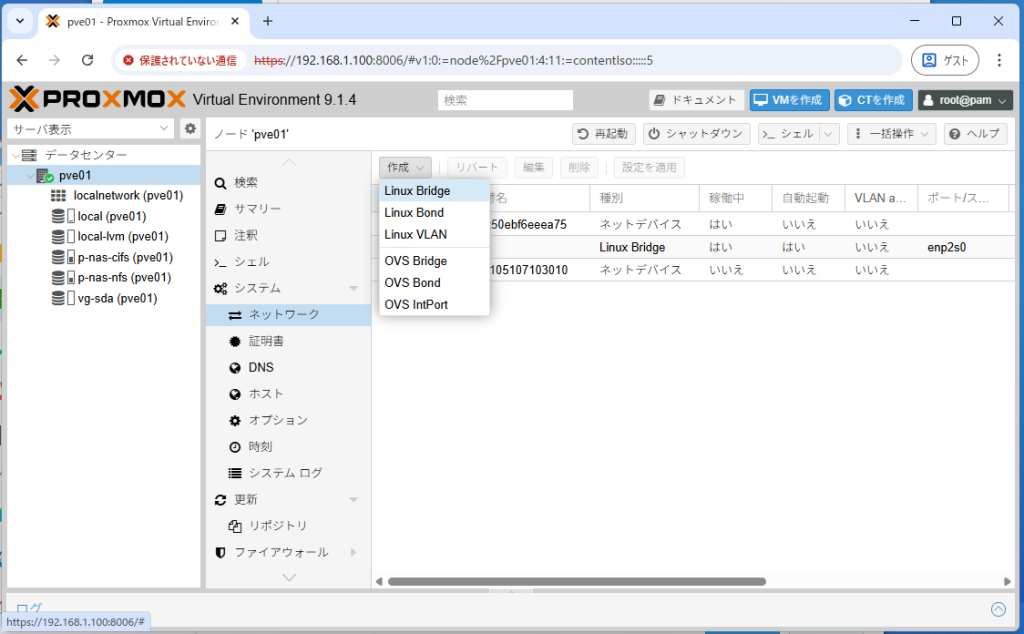Open the localnetwork (pve01) tree item
1024x634 pixels.
click(128, 195)
